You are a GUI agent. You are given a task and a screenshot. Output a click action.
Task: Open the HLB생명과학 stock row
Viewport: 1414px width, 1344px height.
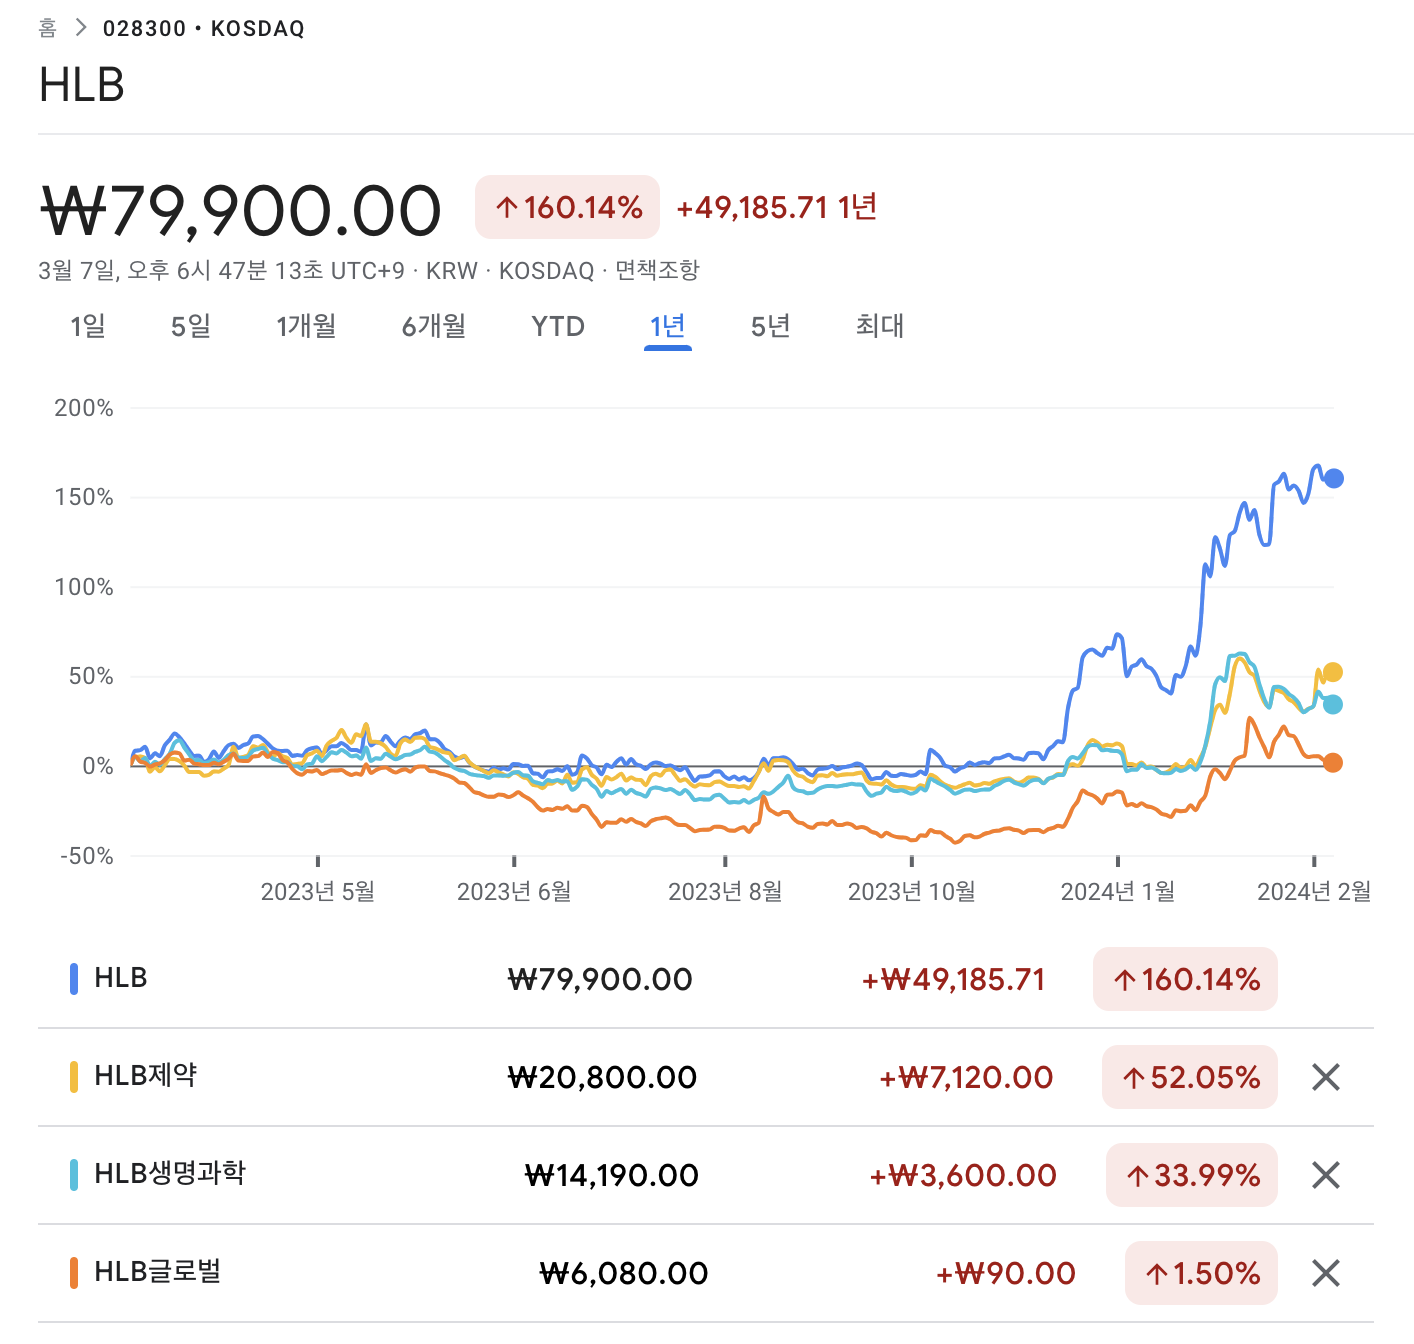tap(705, 1175)
